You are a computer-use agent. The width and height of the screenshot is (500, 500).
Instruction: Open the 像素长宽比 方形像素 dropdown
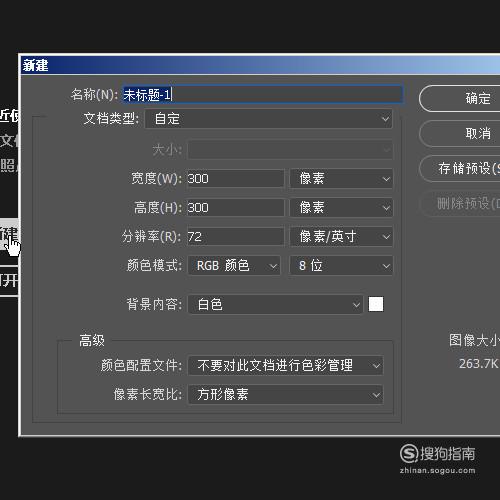pos(286,395)
